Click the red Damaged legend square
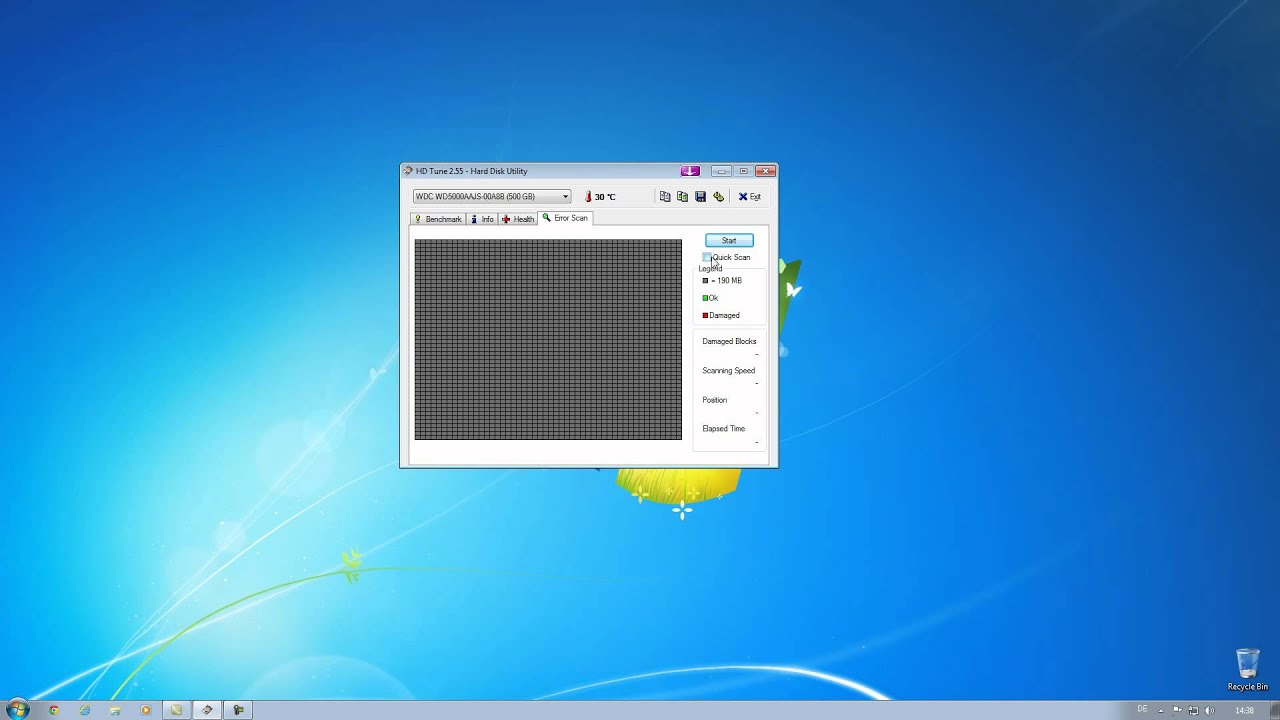Screen dimensions: 1280x720 pyautogui.click(x=705, y=315)
